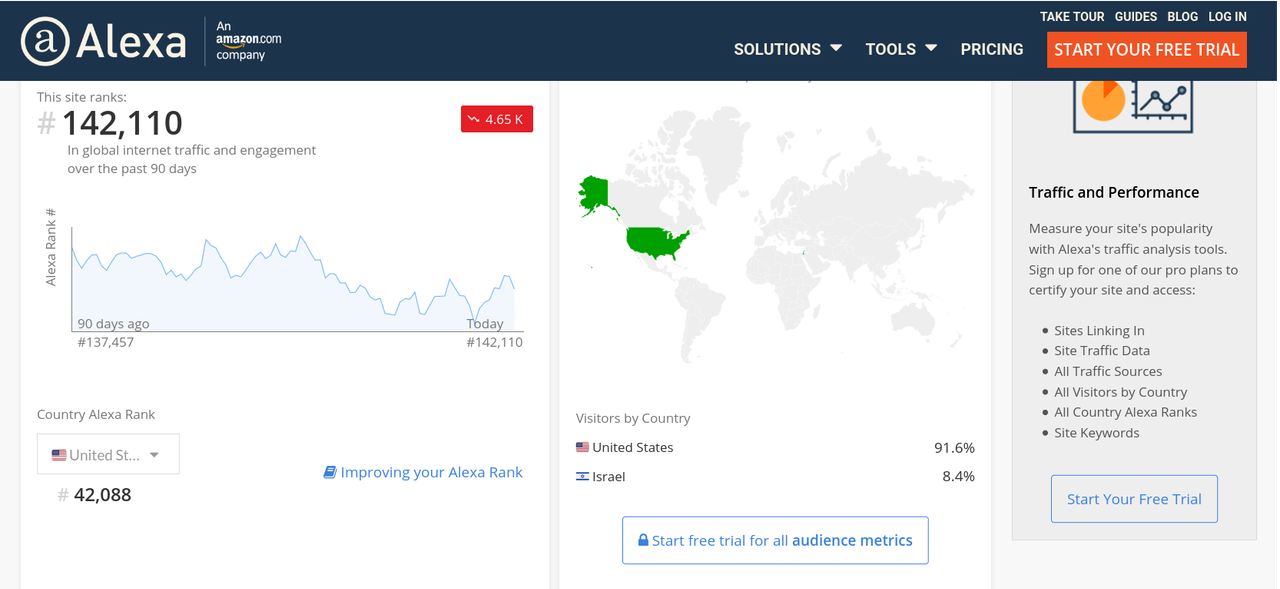
Task: Open the TAKE TOUR link
Action: click(1072, 16)
